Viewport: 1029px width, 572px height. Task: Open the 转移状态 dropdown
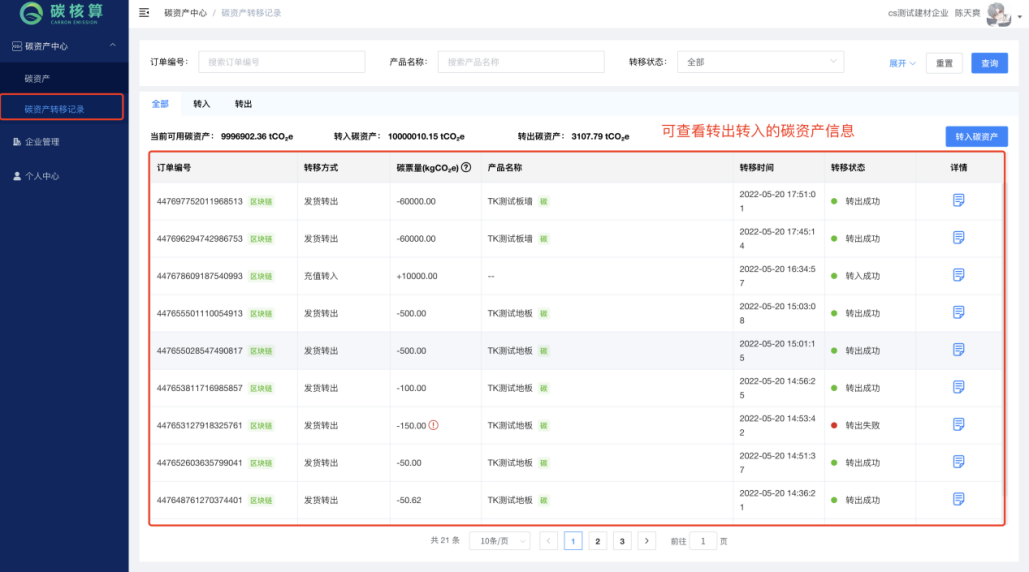(760, 62)
